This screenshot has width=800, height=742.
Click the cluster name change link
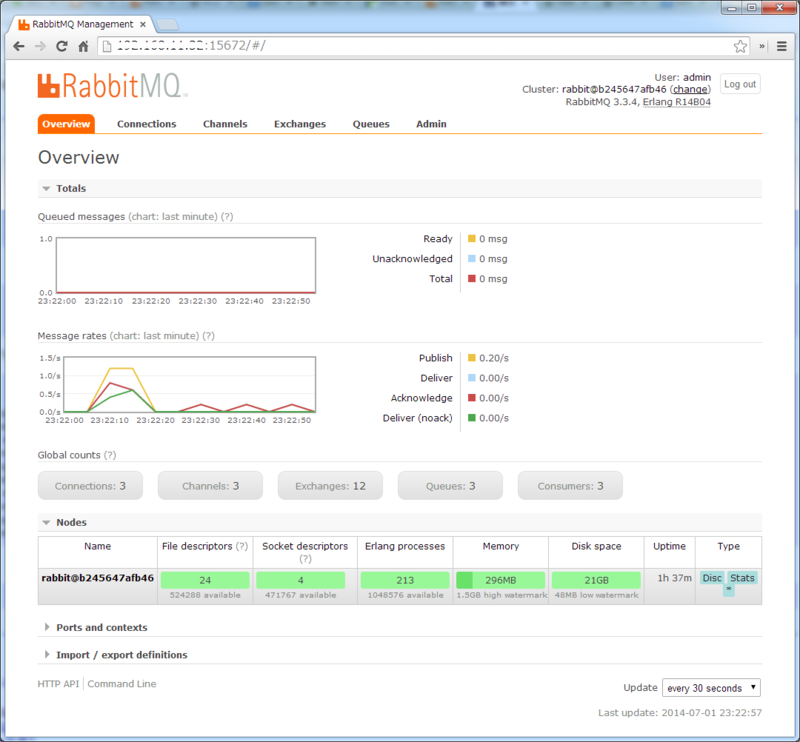tap(690, 89)
